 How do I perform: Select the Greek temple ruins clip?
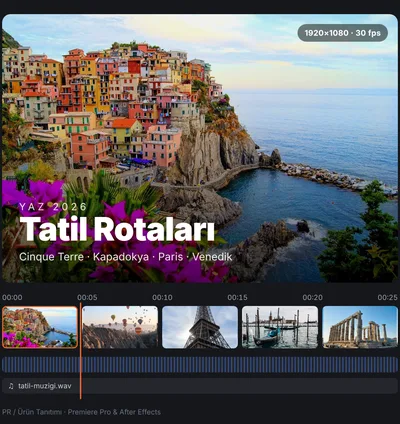pyautogui.click(x=360, y=327)
